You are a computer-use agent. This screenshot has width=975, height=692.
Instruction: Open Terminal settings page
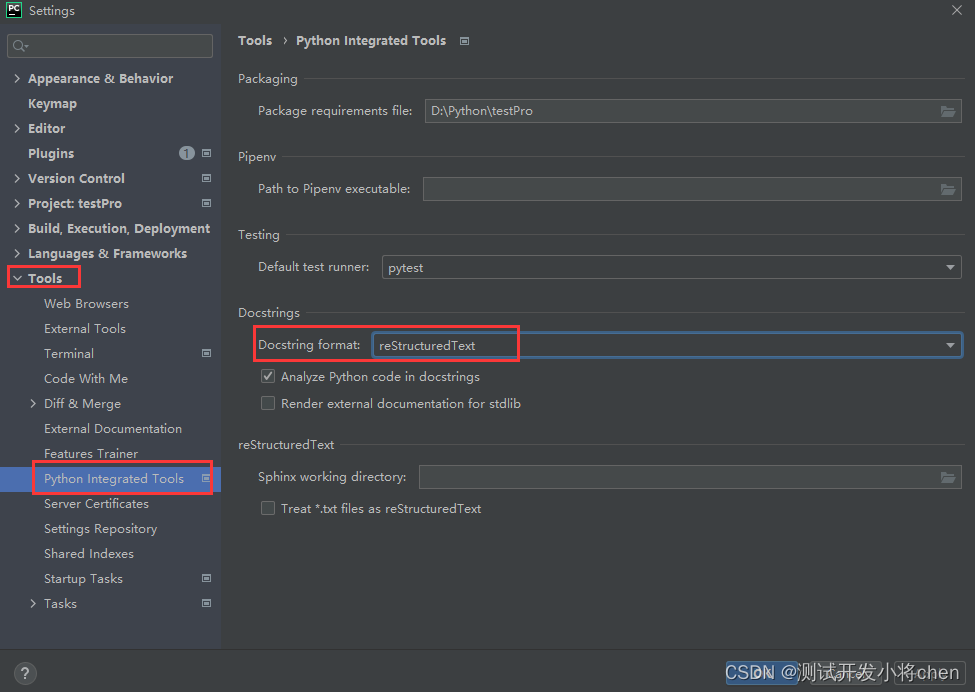[x=69, y=353]
